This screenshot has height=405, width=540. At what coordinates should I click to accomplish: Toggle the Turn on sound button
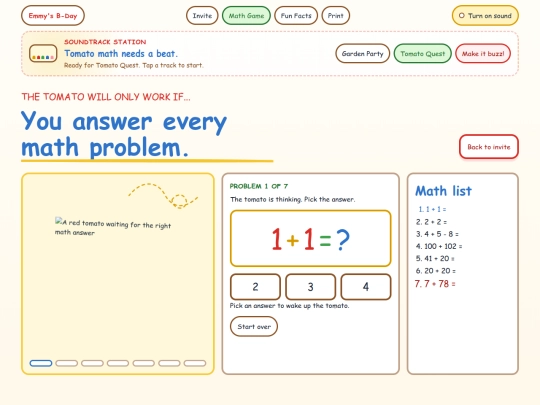485,15
